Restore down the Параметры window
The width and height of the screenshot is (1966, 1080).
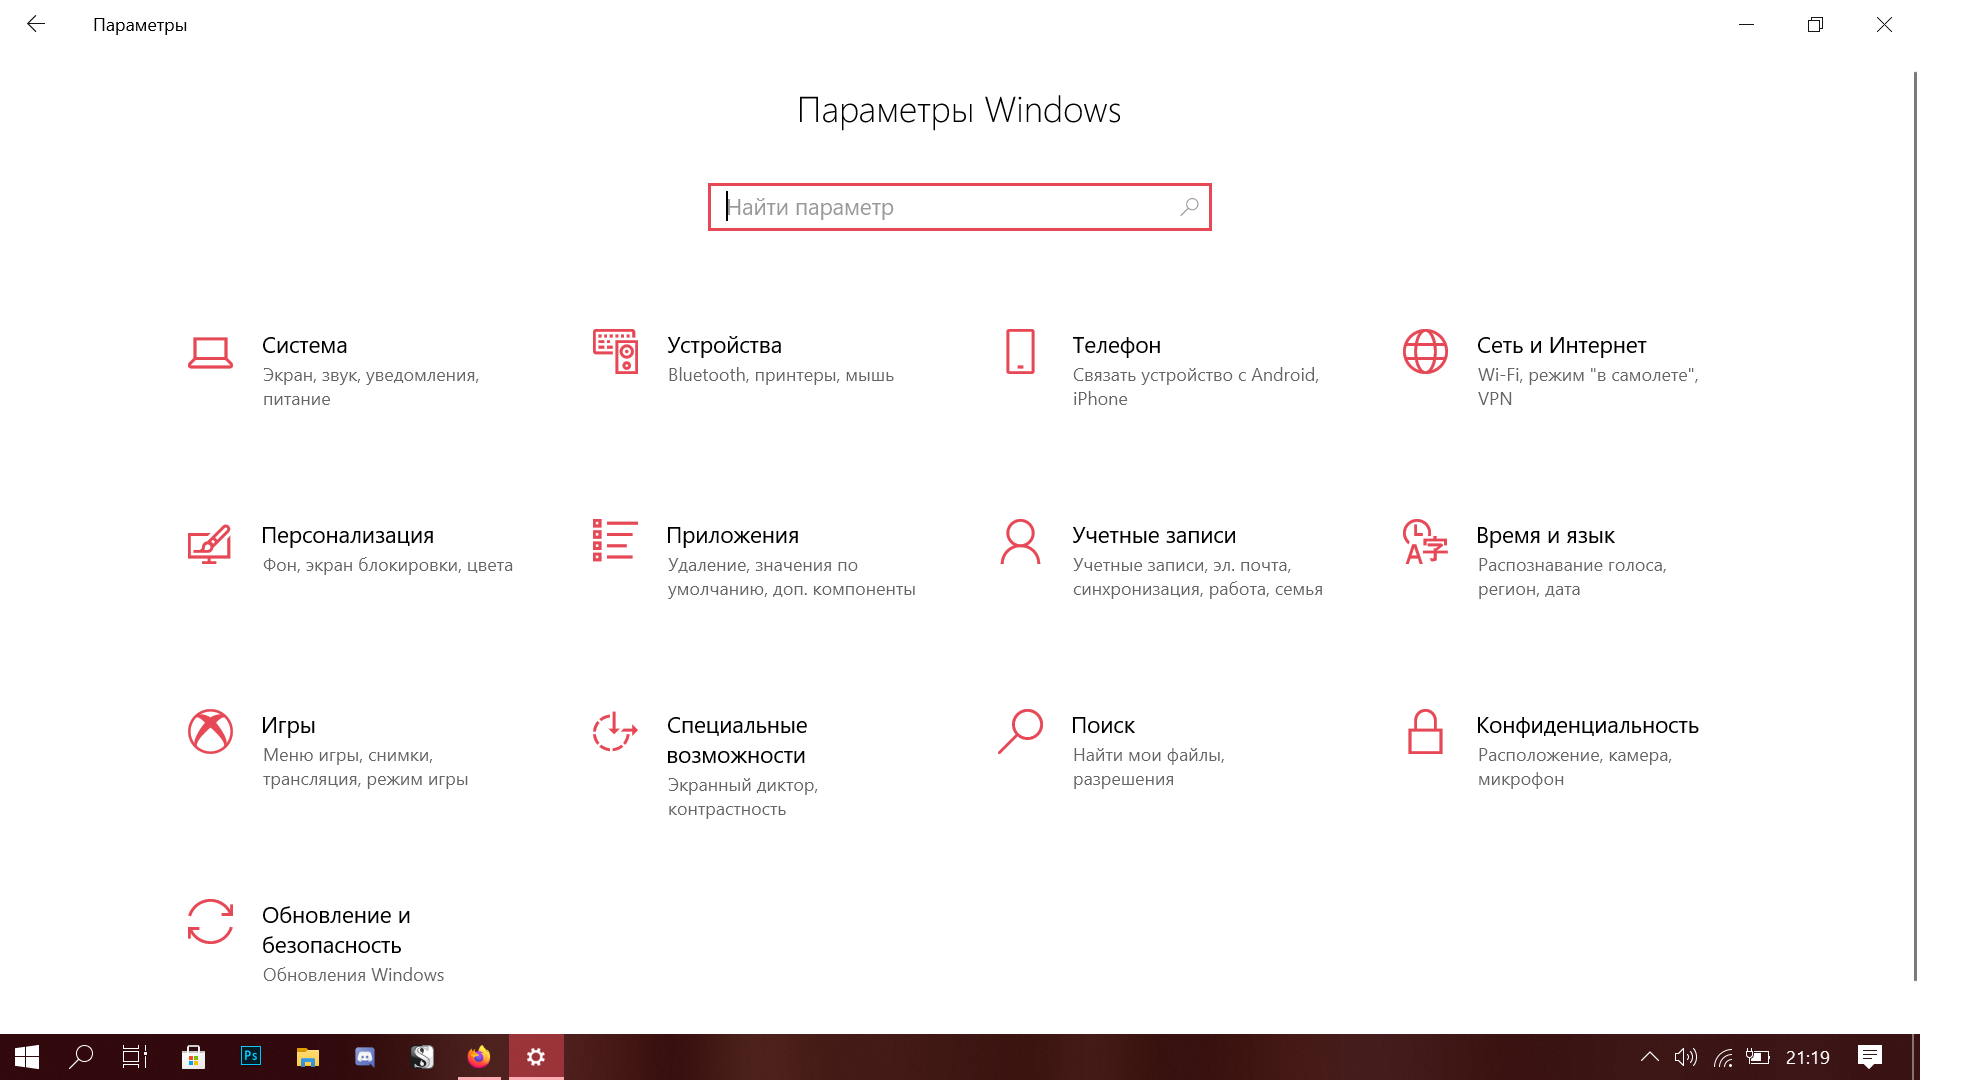(x=1816, y=24)
